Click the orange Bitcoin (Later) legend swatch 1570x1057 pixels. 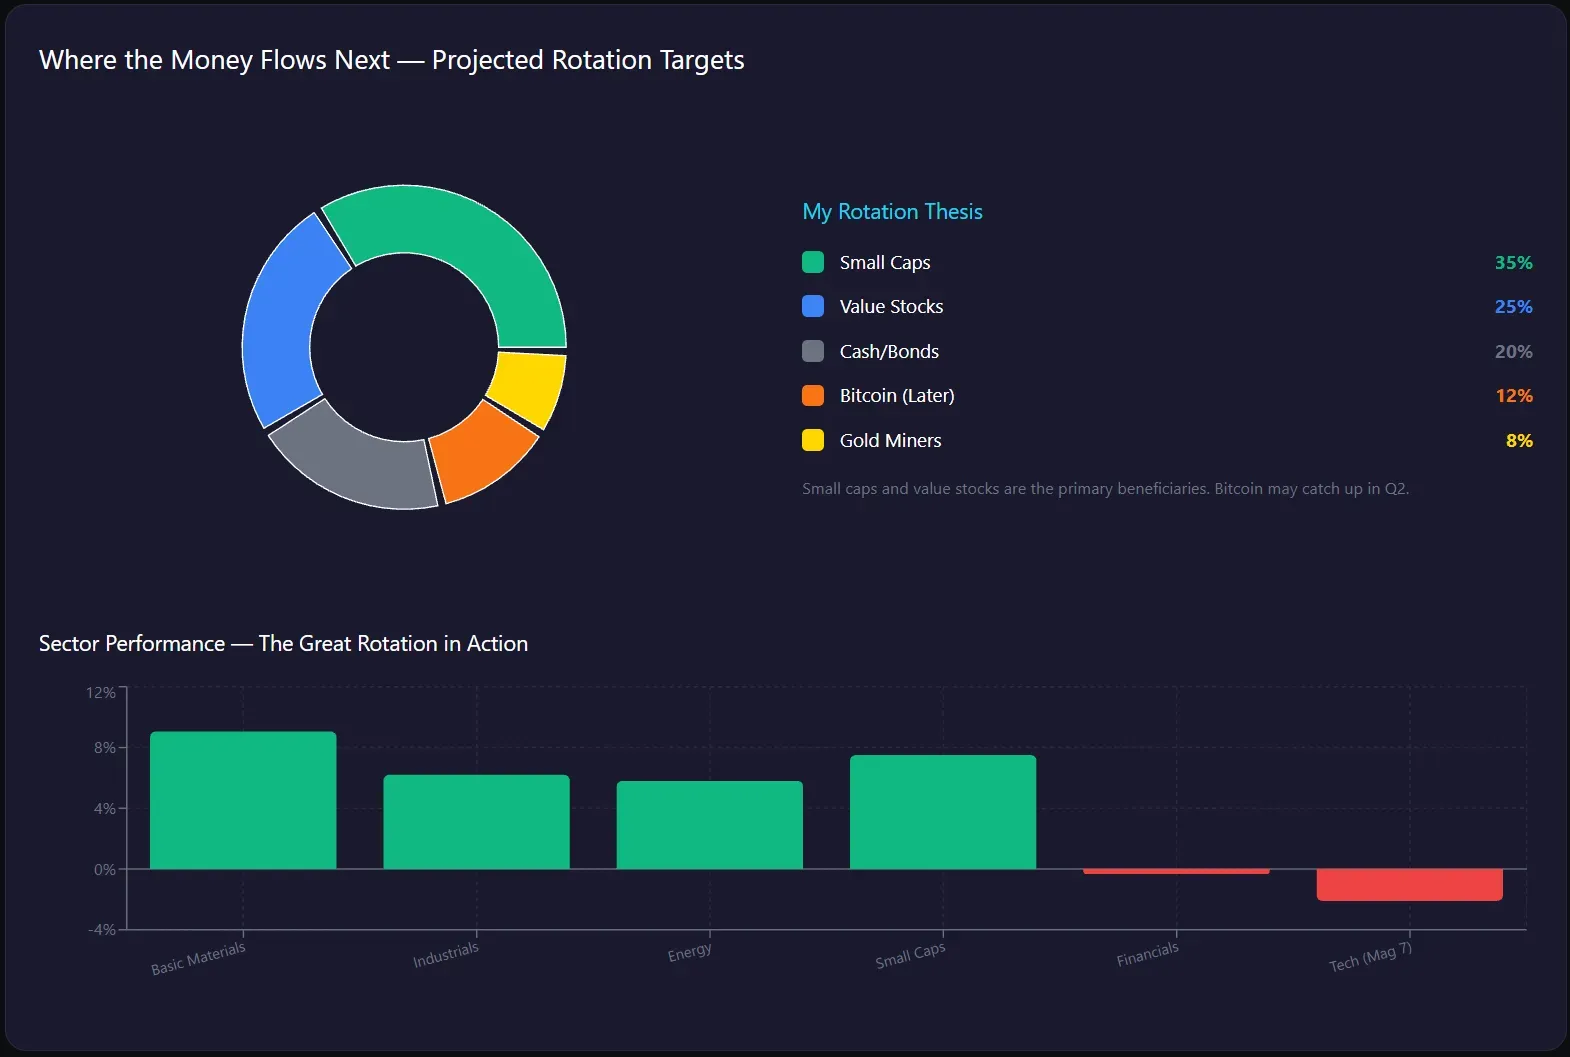tap(813, 395)
